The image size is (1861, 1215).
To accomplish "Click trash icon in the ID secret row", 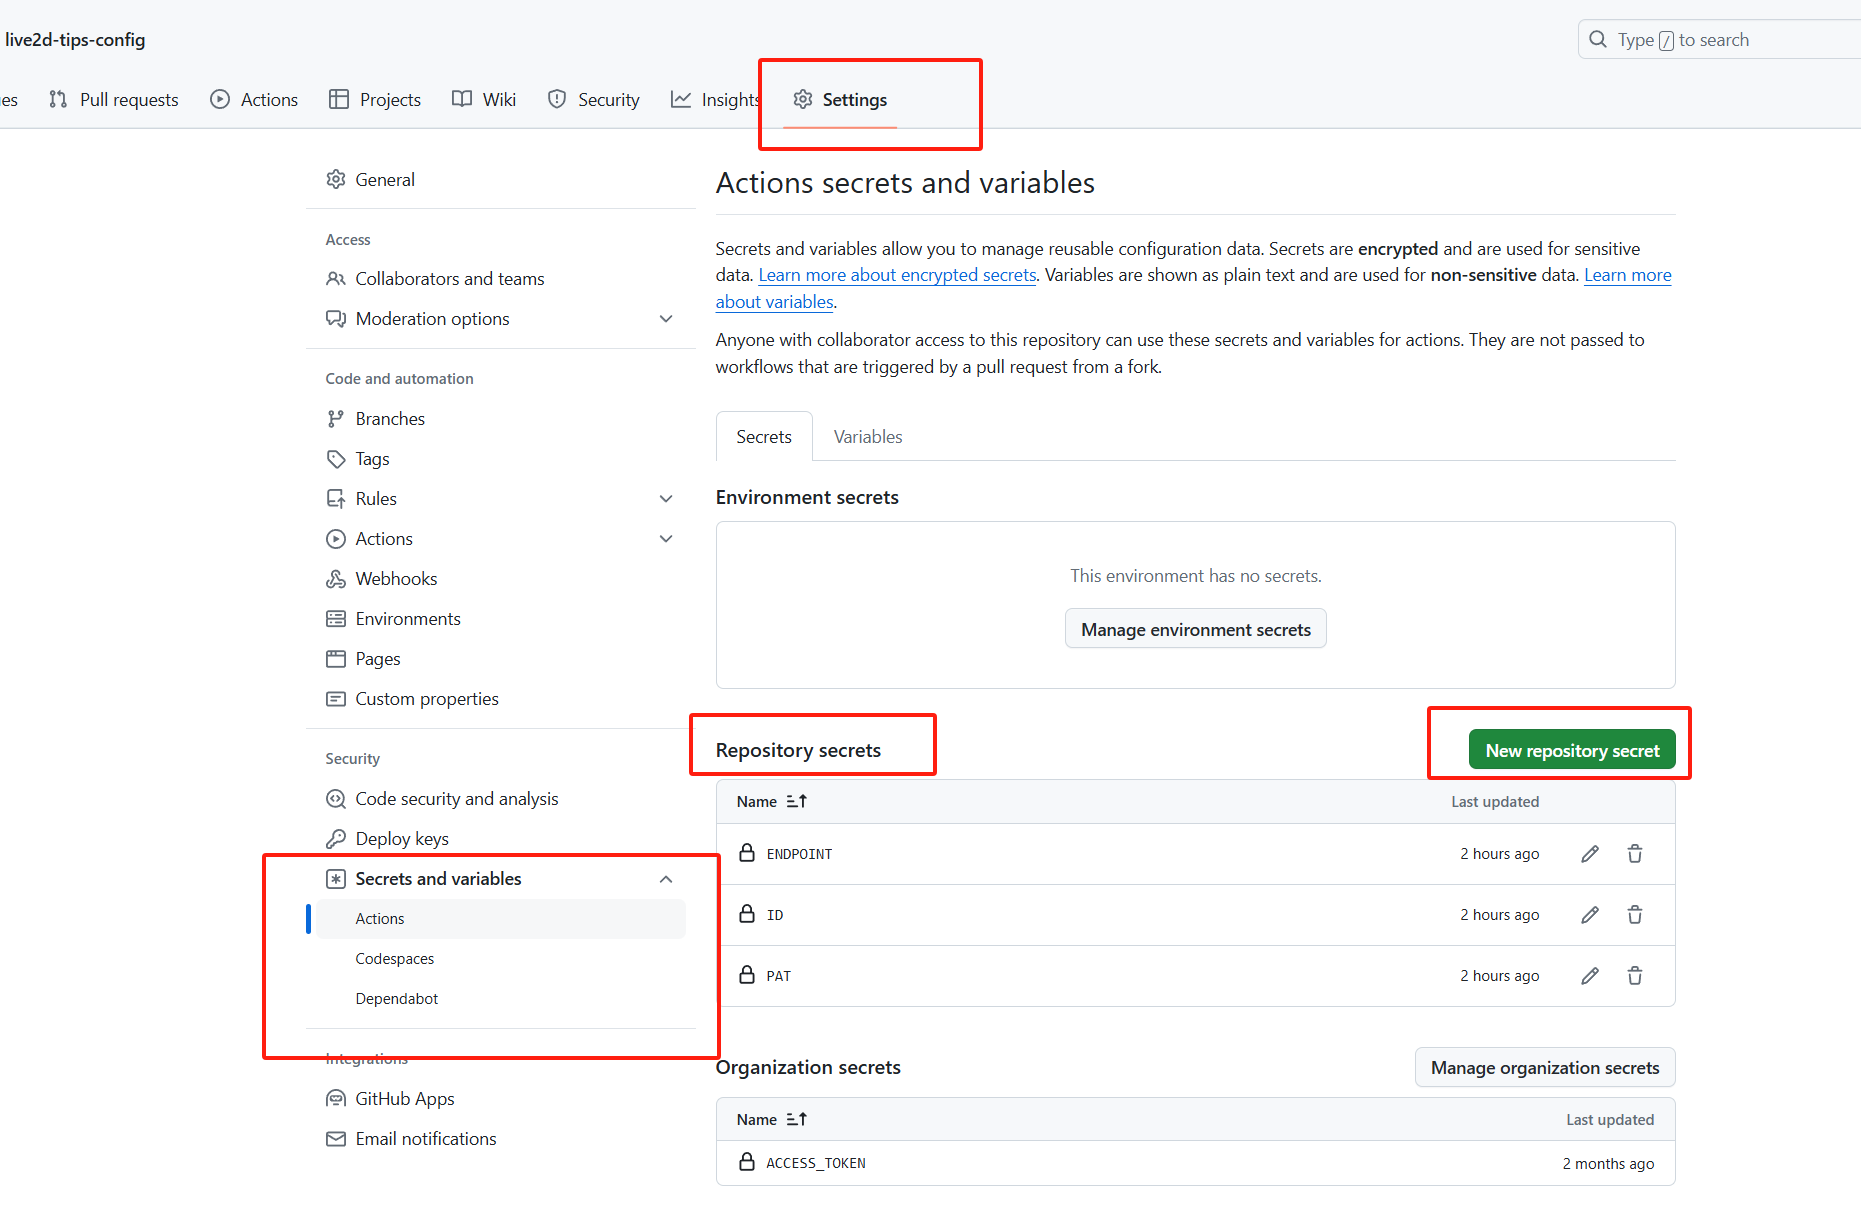I will (x=1634, y=915).
